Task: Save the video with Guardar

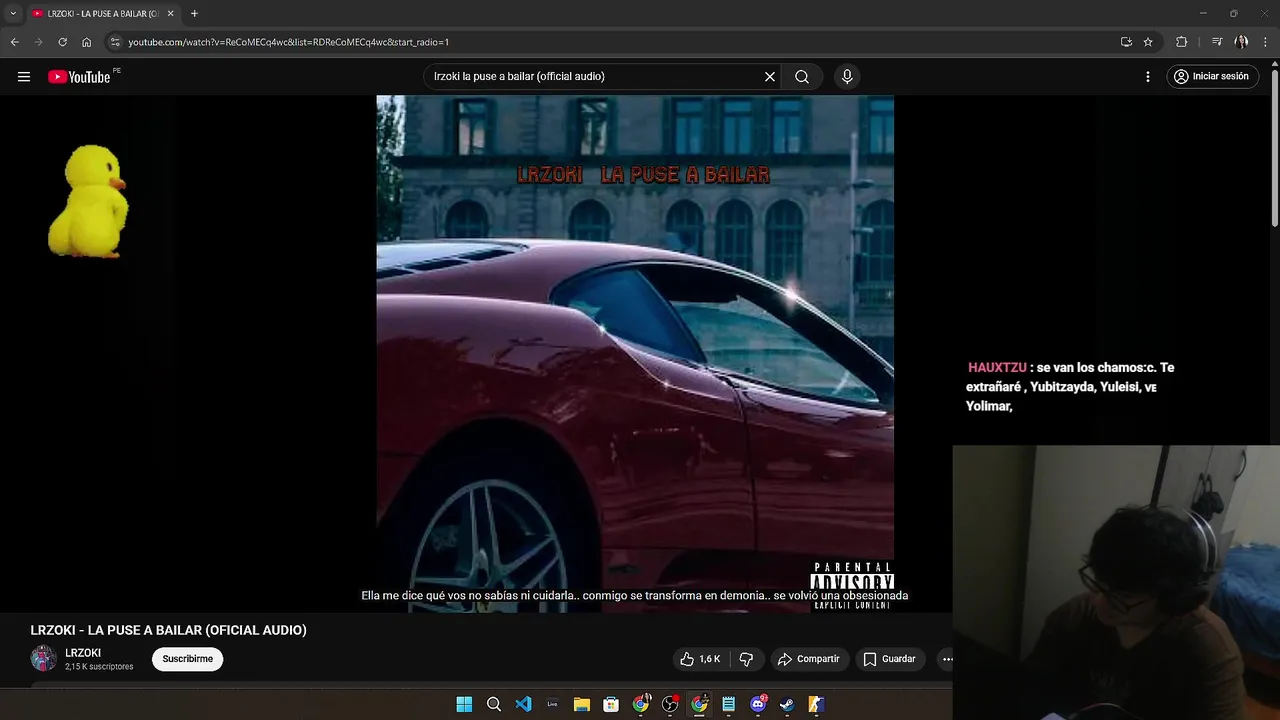Action: [x=889, y=659]
